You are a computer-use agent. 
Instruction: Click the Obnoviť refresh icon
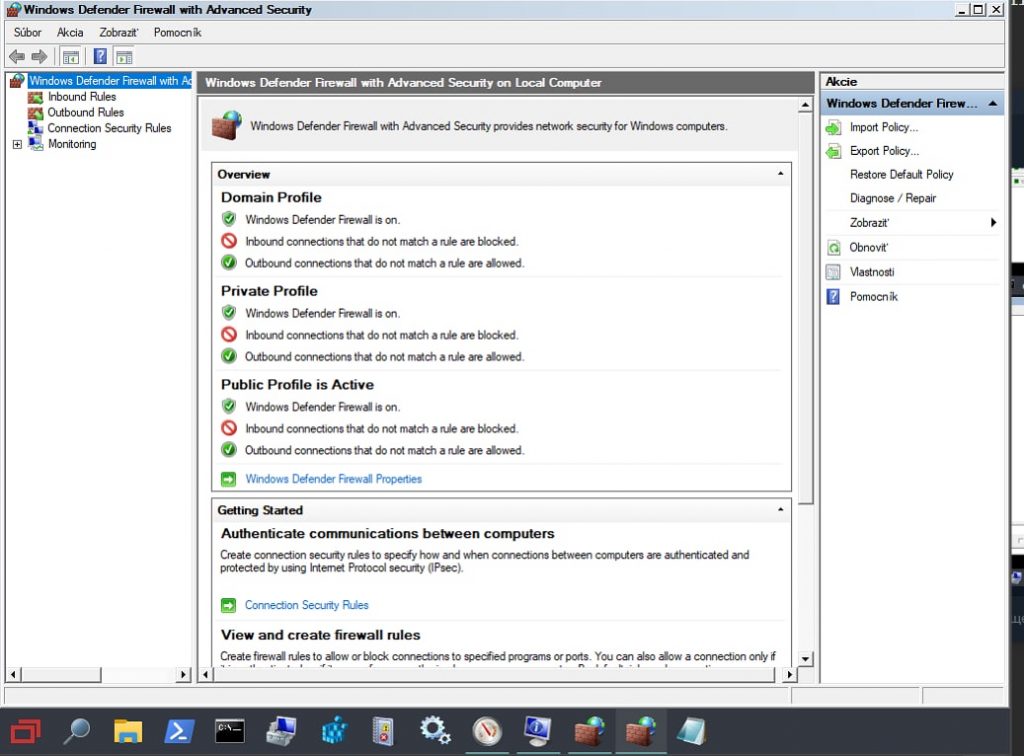pos(833,247)
